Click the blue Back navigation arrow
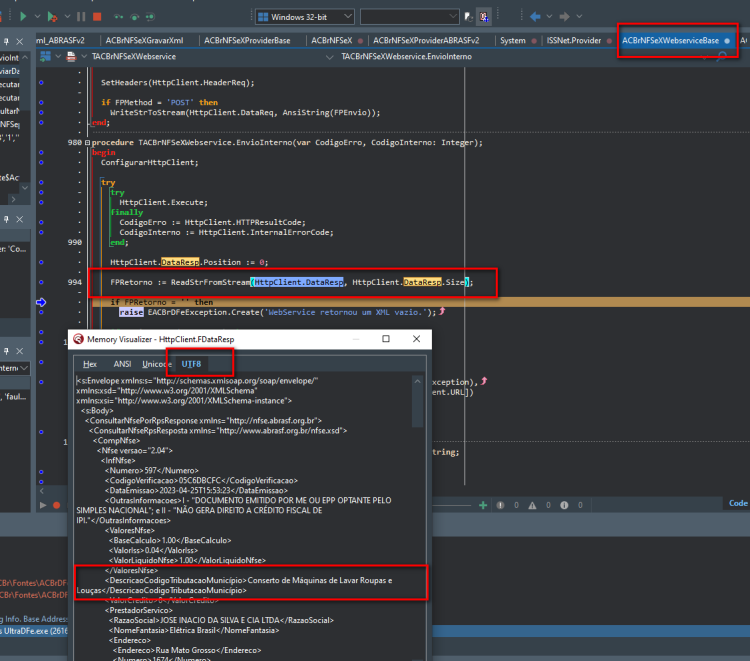The image size is (750, 661). 535,17
